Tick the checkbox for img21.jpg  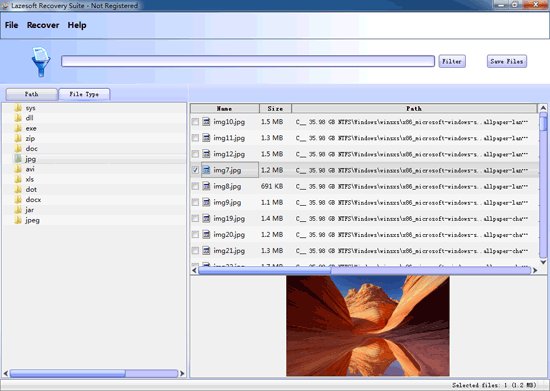pyautogui.click(x=195, y=251)
